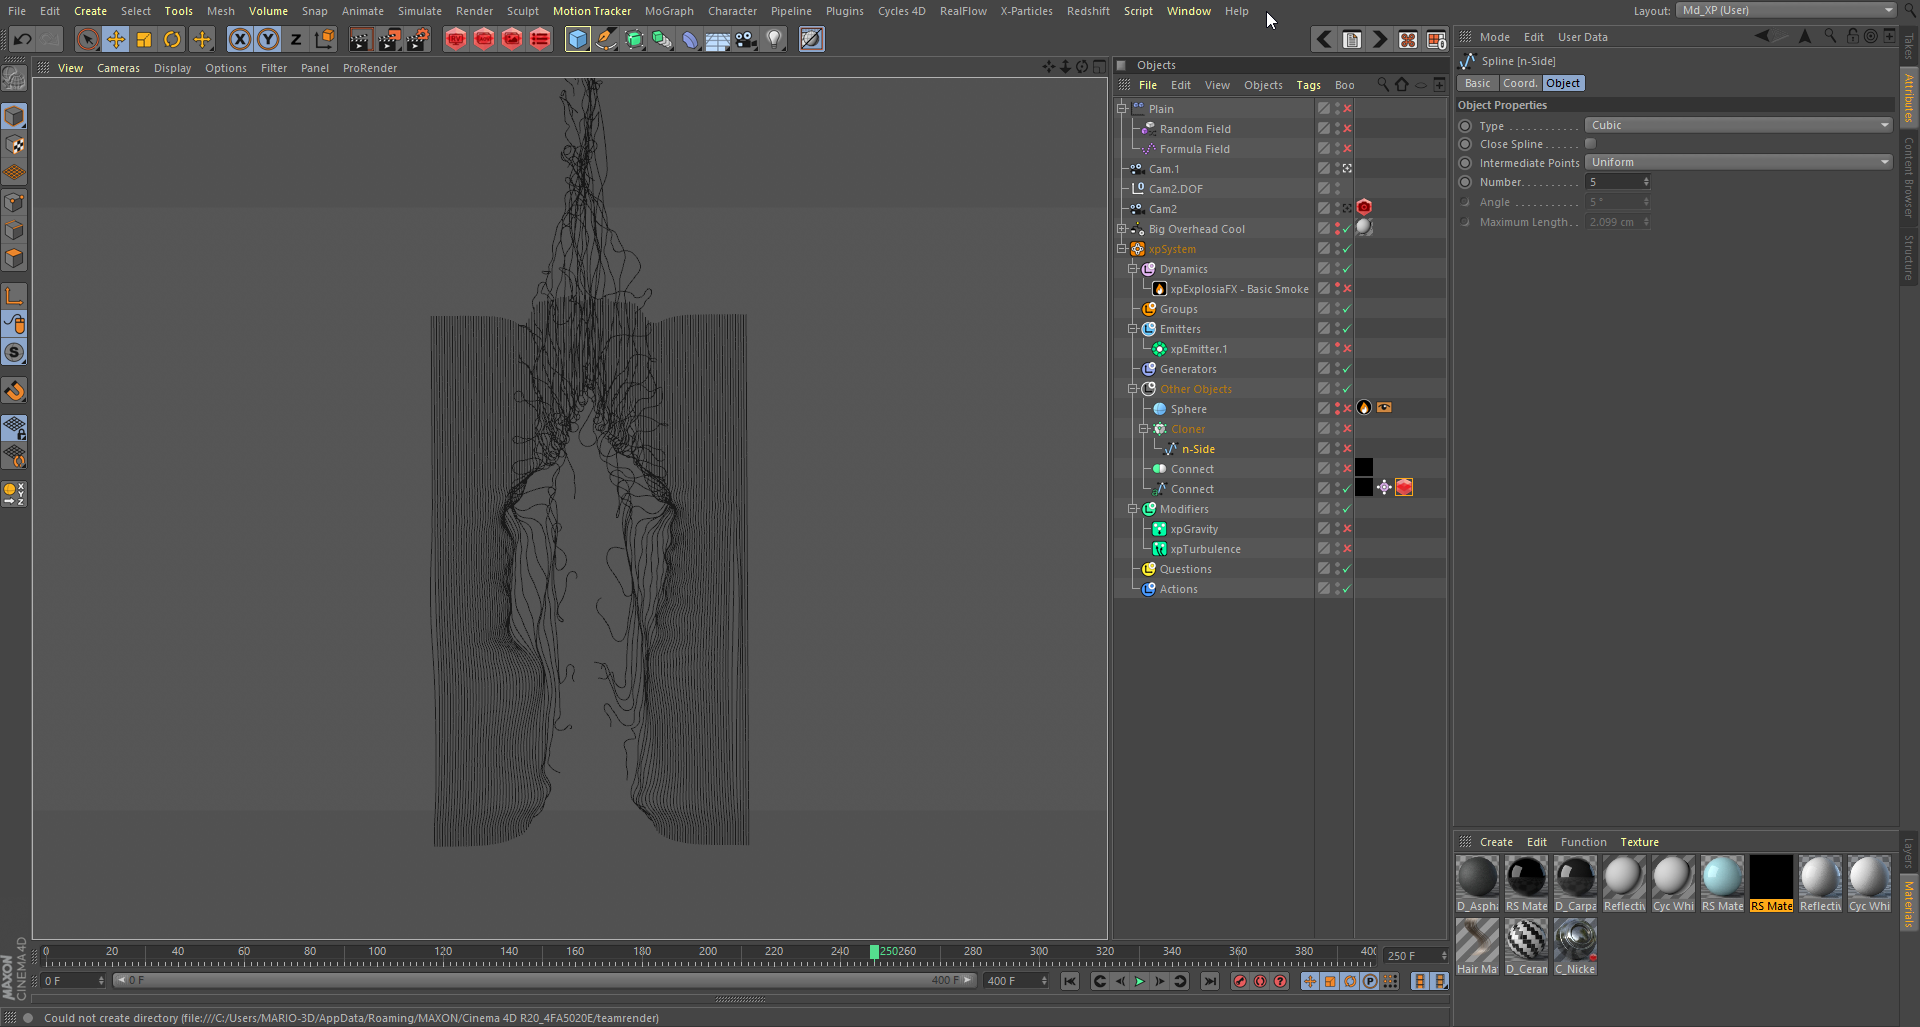Screen dimensions: 1920x1027
Task: Open material manager Texture menu
Action: coord(1639,842)
